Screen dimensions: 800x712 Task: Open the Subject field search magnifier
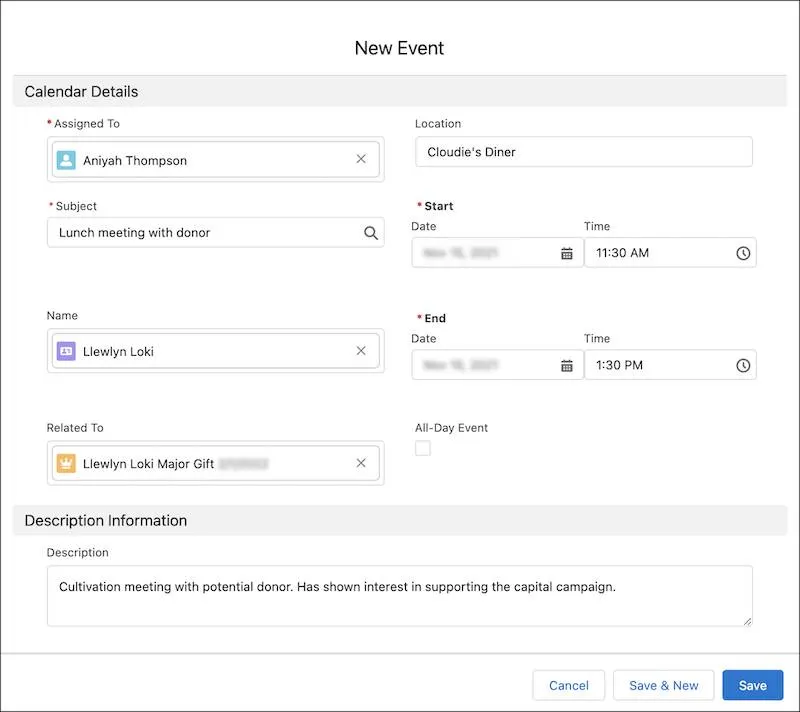click(x=371, y=233)
